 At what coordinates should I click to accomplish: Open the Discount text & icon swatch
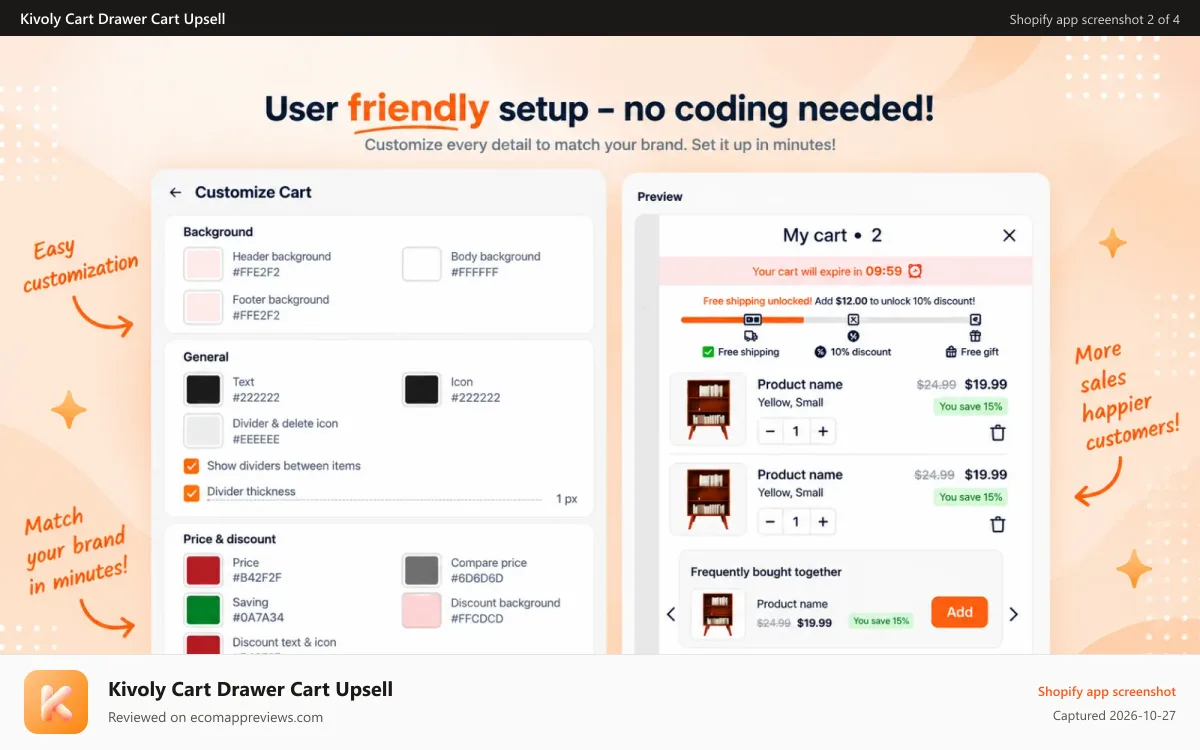point(203,644)
